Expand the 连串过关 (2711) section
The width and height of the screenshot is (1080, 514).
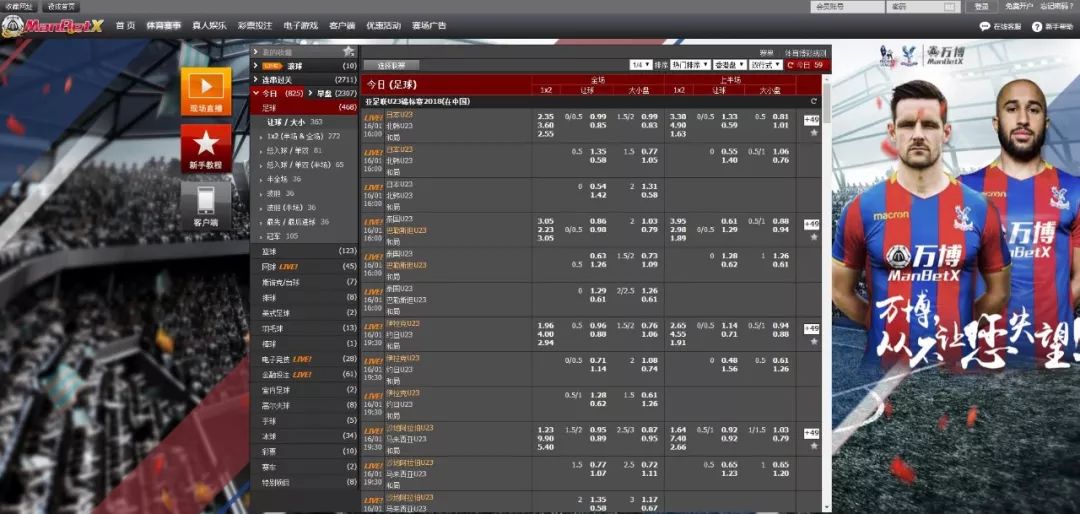pos(304,80)
